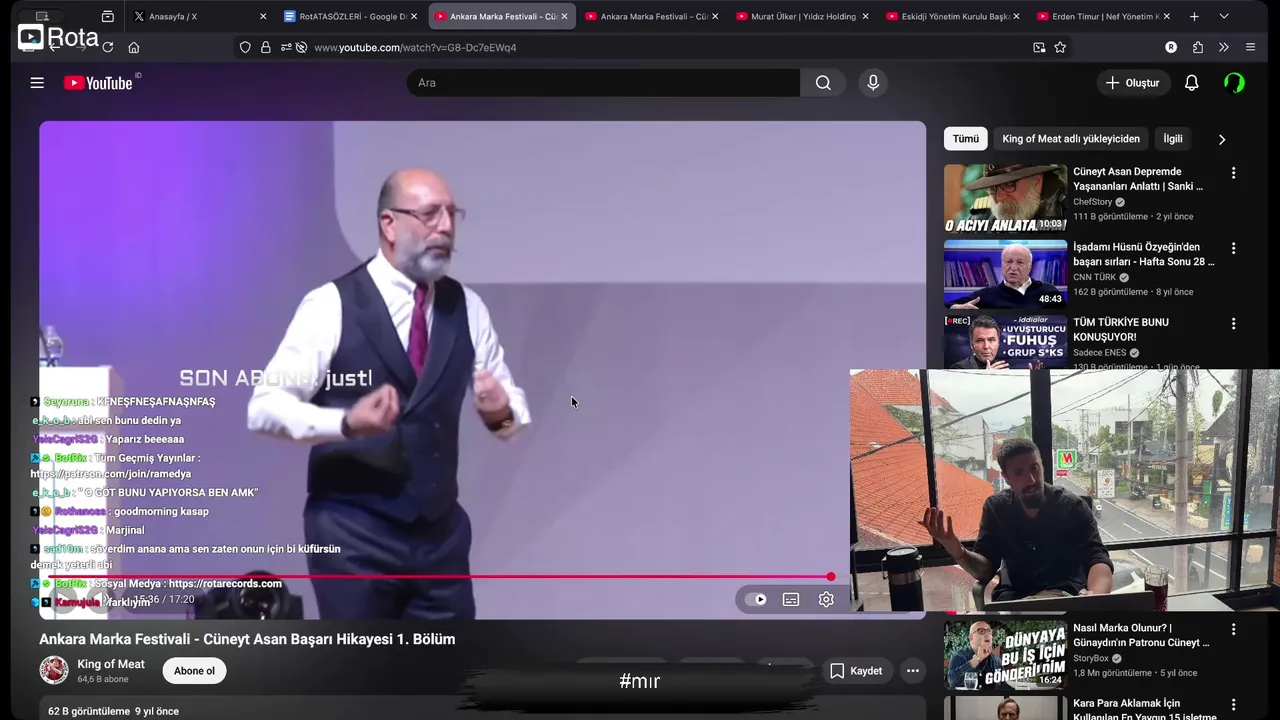Viewport: 1280px width, 720px height.
Task: Switch to Murat Ülker Yıldız Holding tab
Action: 802,16
